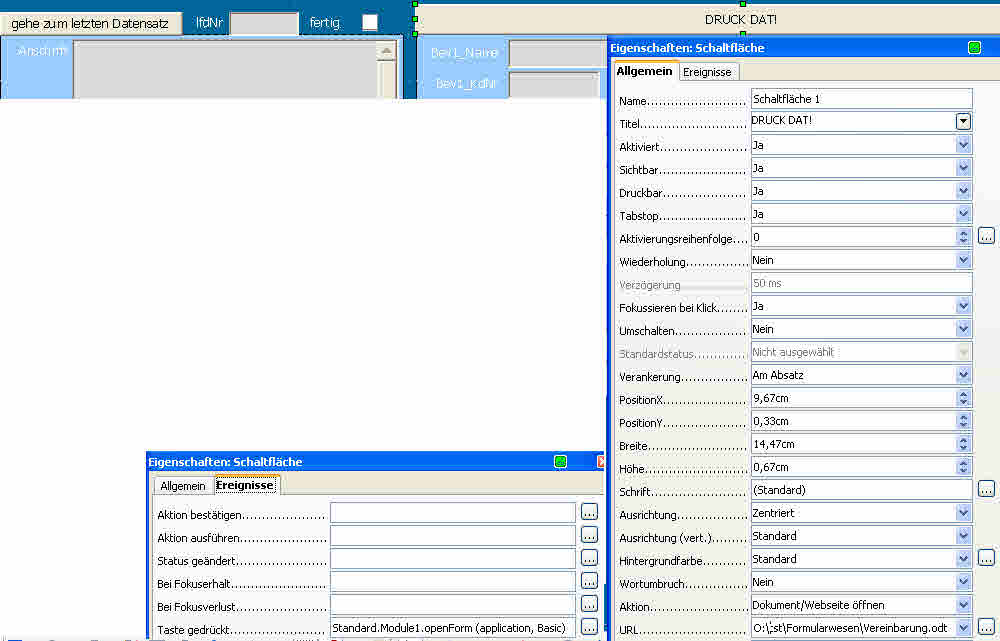Click into the Name field containing Schaltfläche 1

(860, 99)
